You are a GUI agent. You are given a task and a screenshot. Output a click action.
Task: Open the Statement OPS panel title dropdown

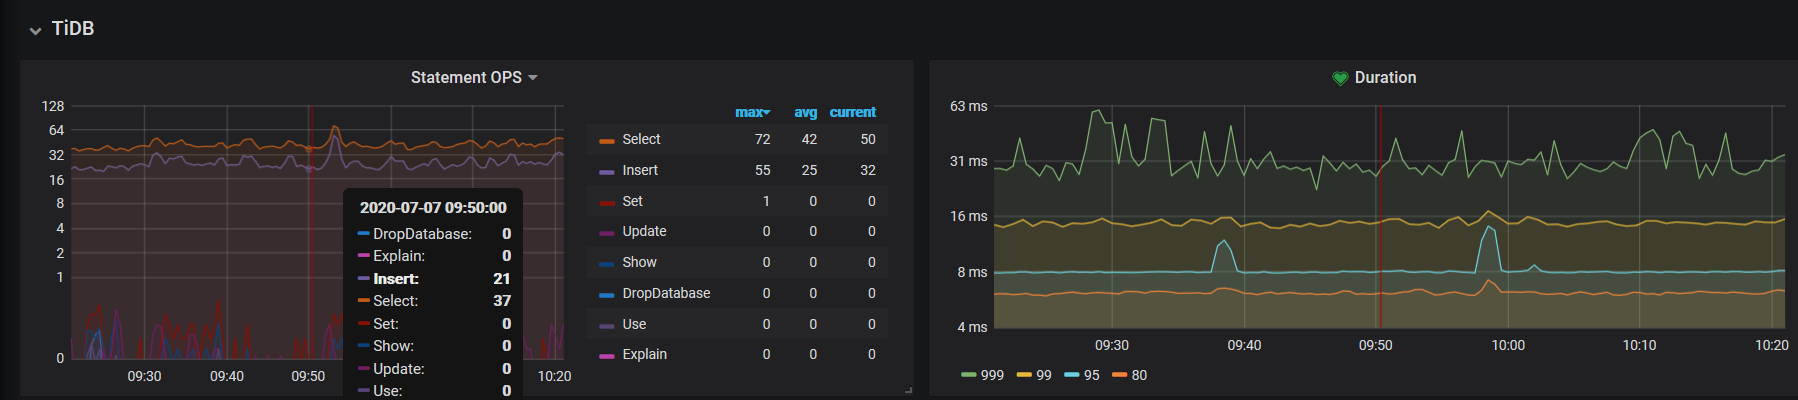pyautogui.click(x=473, y=78)
